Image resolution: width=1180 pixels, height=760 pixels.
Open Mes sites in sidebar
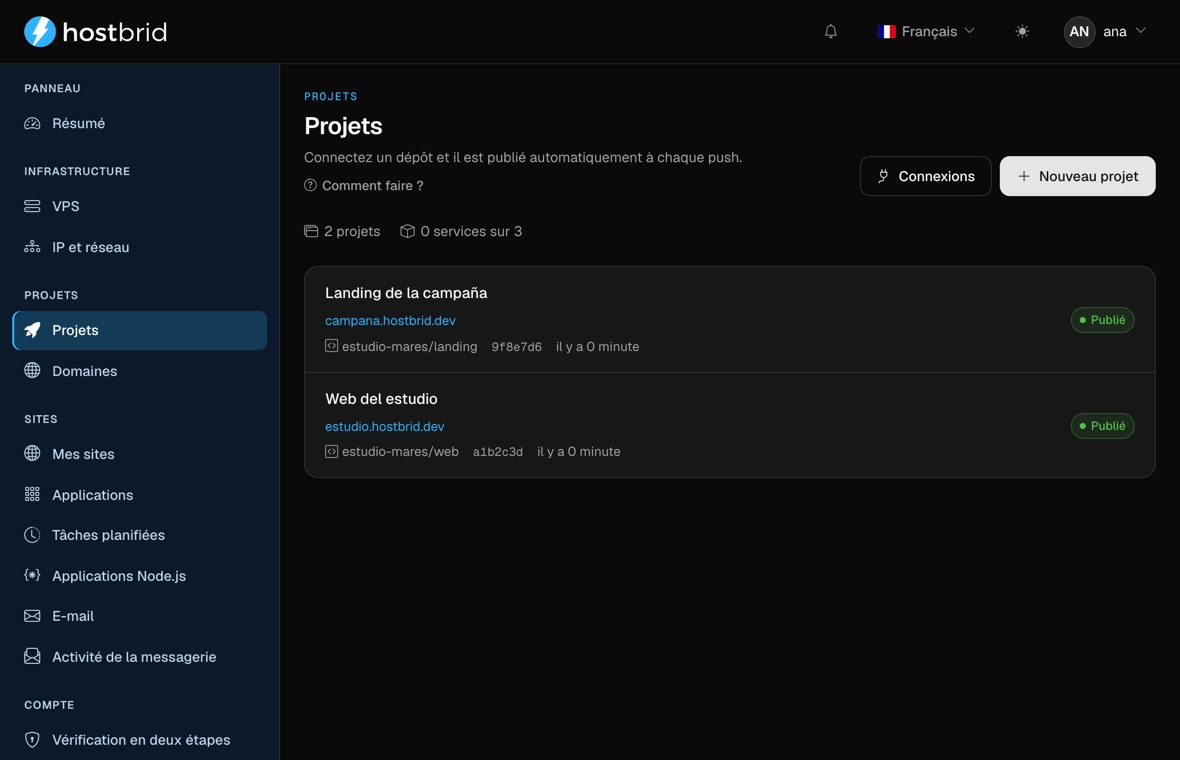point(140,454)
